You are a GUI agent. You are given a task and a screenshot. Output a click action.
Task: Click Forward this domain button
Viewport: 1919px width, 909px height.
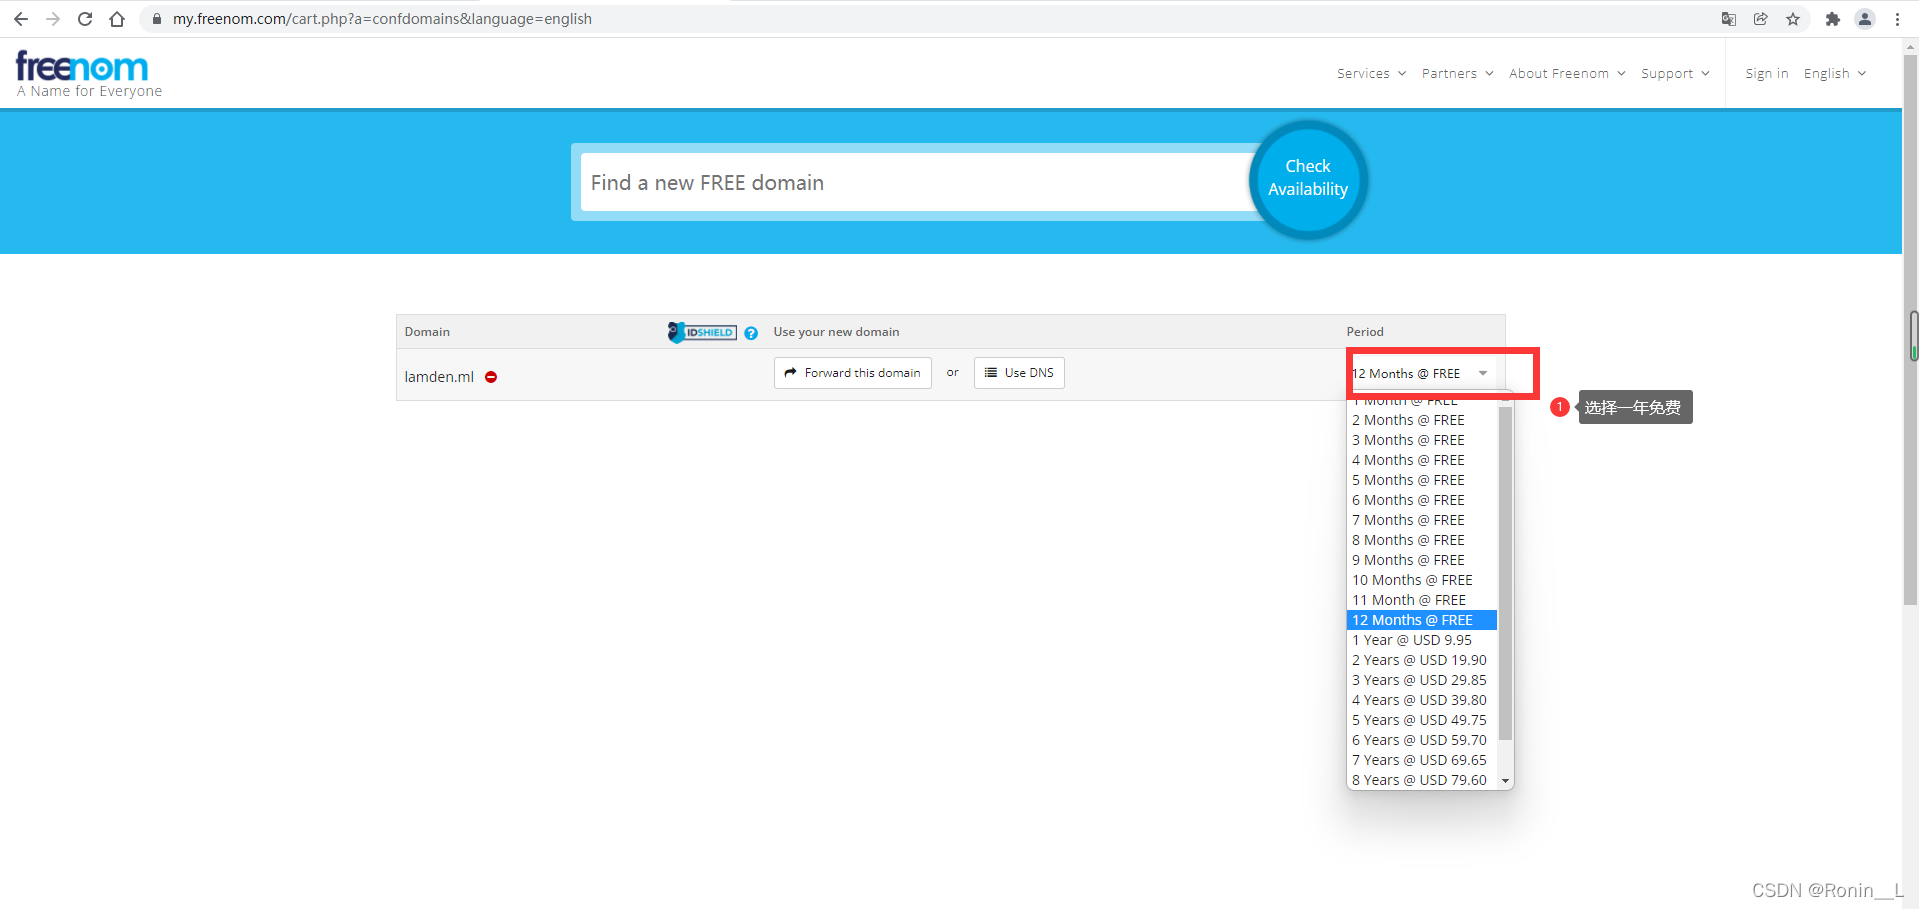click(853, 373)
